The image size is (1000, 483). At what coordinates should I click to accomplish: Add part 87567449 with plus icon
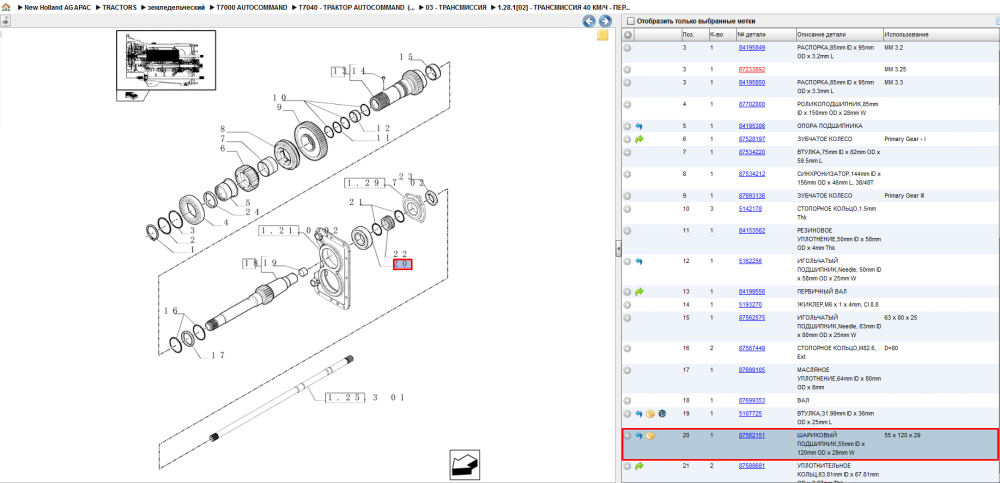628,348
